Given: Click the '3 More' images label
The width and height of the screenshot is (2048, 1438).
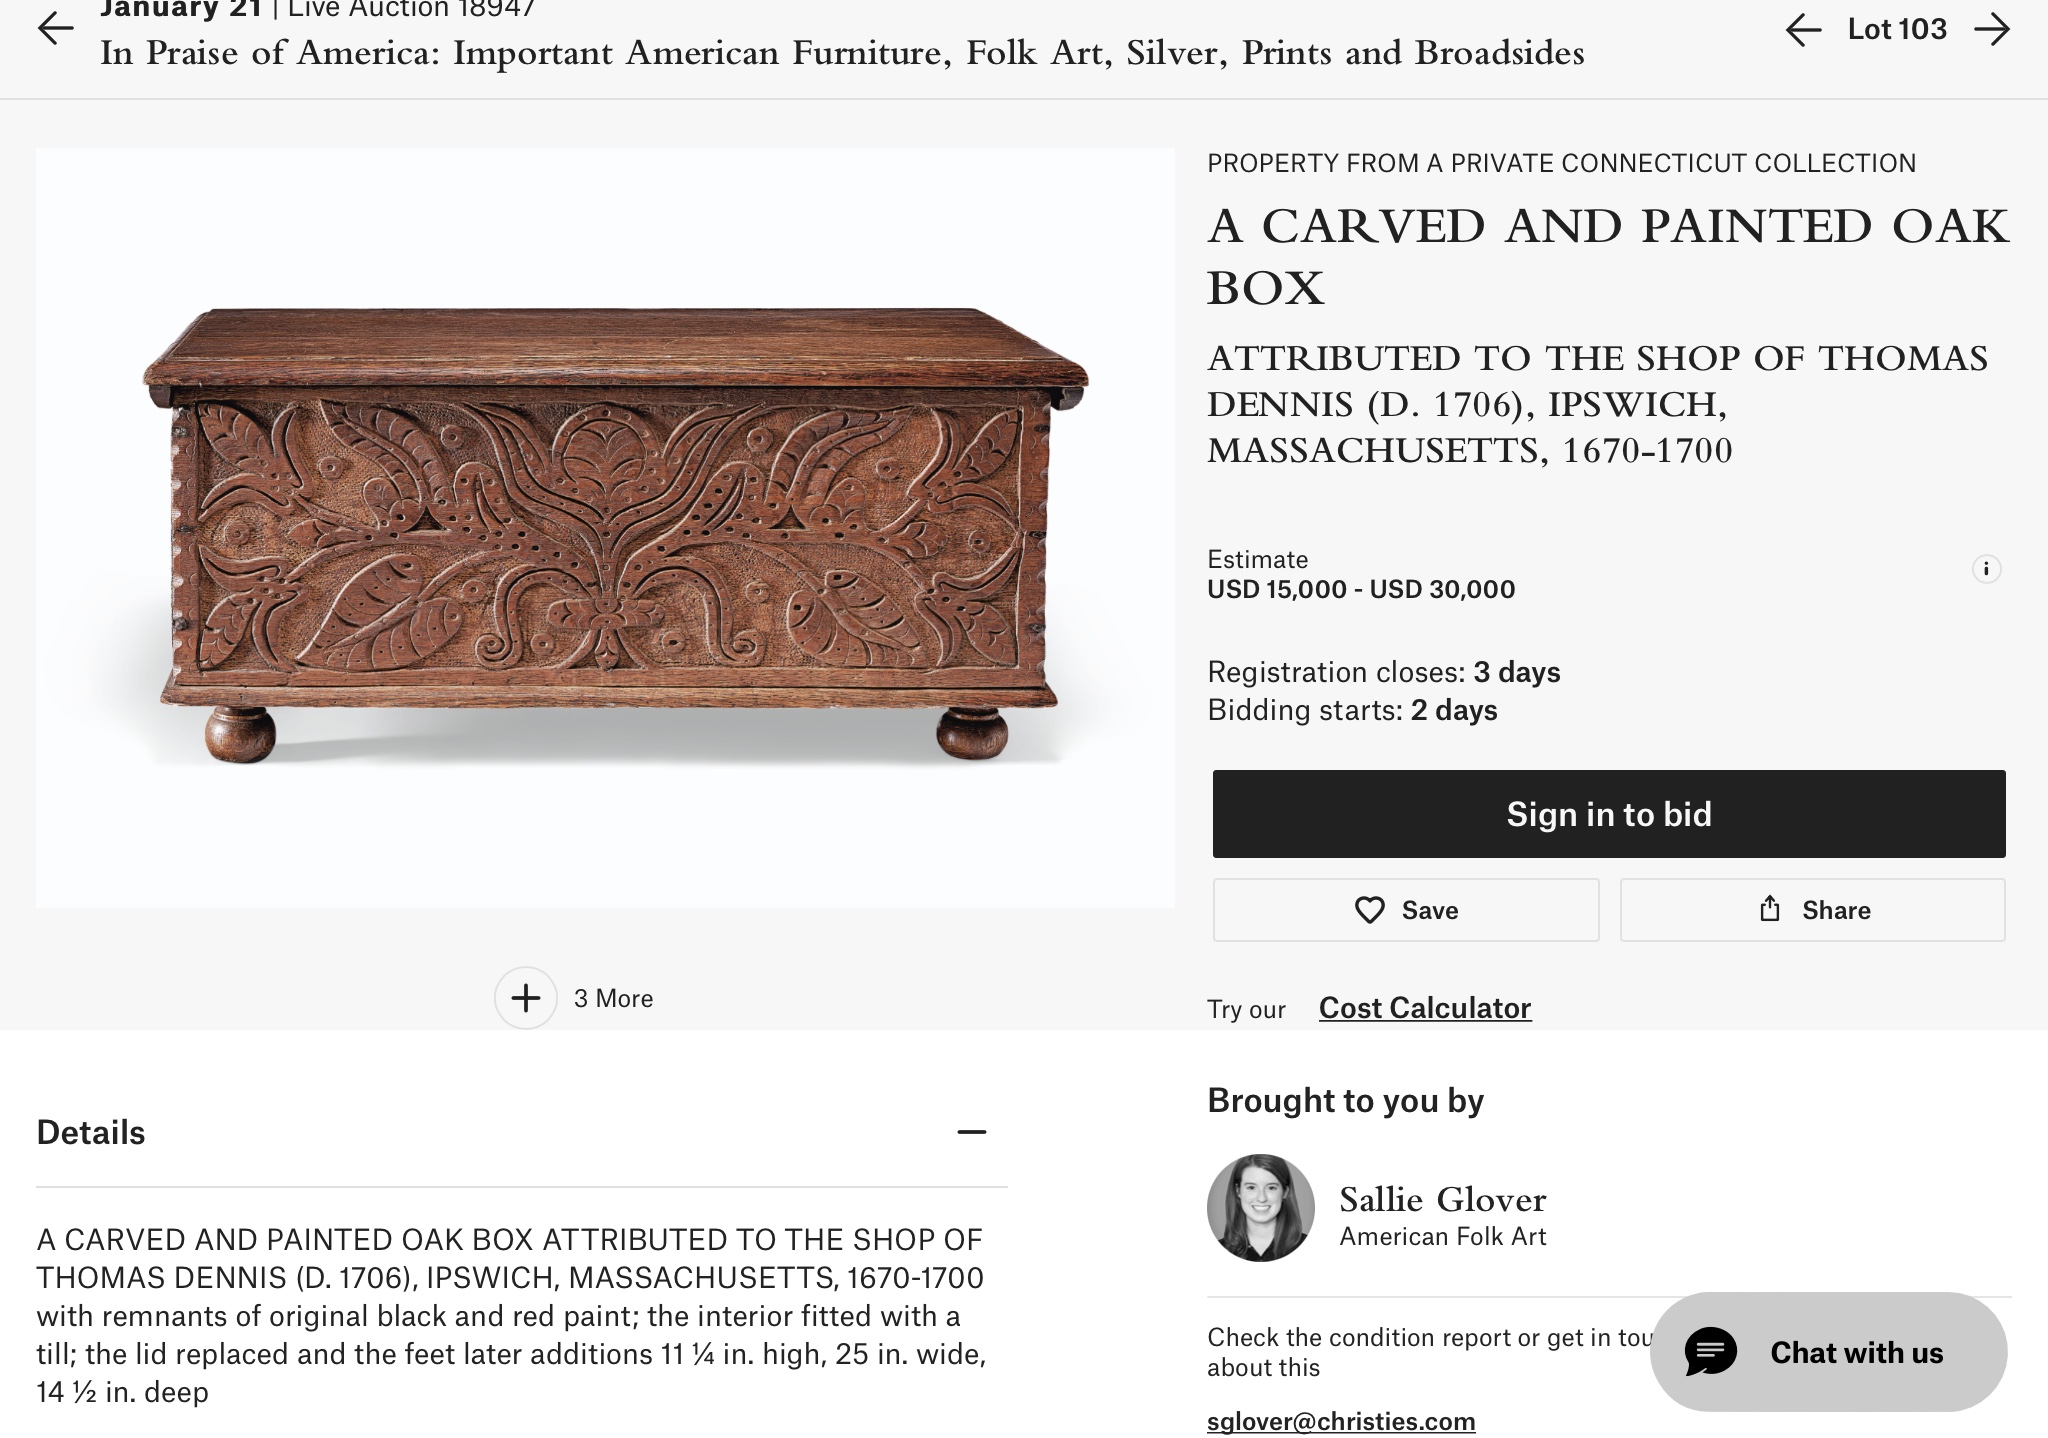Looking at the screenshot, I should pos(613,998).
